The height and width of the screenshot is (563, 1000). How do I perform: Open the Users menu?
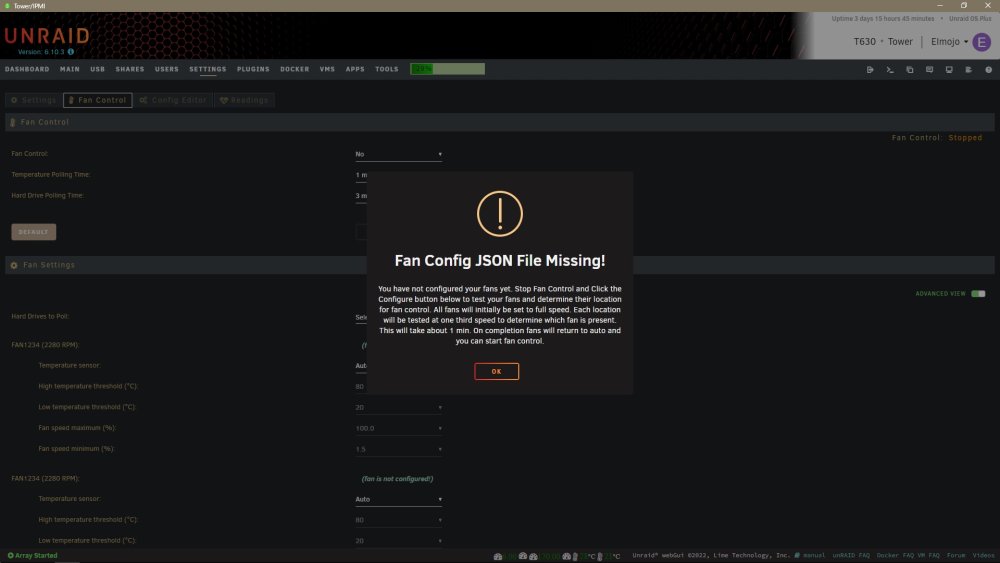[x=166, y=69]
